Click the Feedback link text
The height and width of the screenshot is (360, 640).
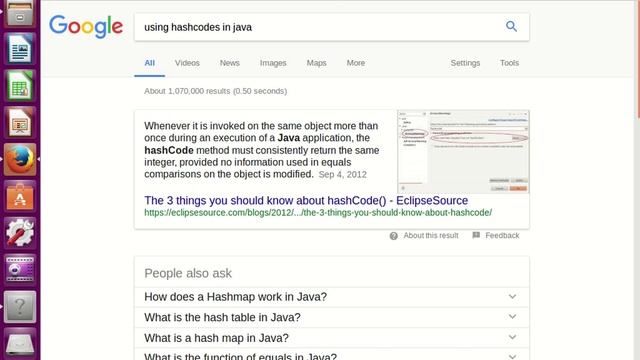(502, 236)
